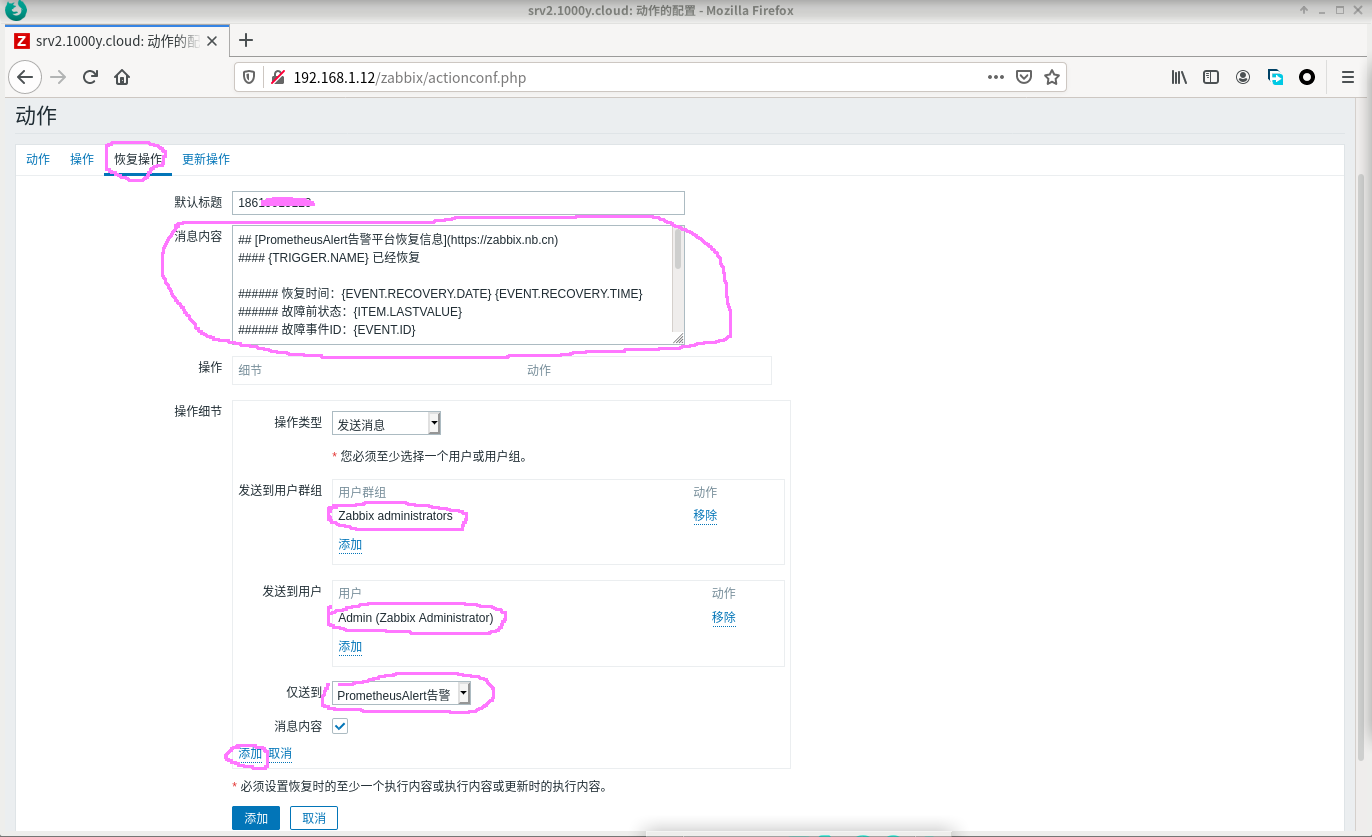The height and width of the screenshot is (837, 1372).
Task: Toggle the 消息内容 checkbox
Action: [x=340, y=726]
